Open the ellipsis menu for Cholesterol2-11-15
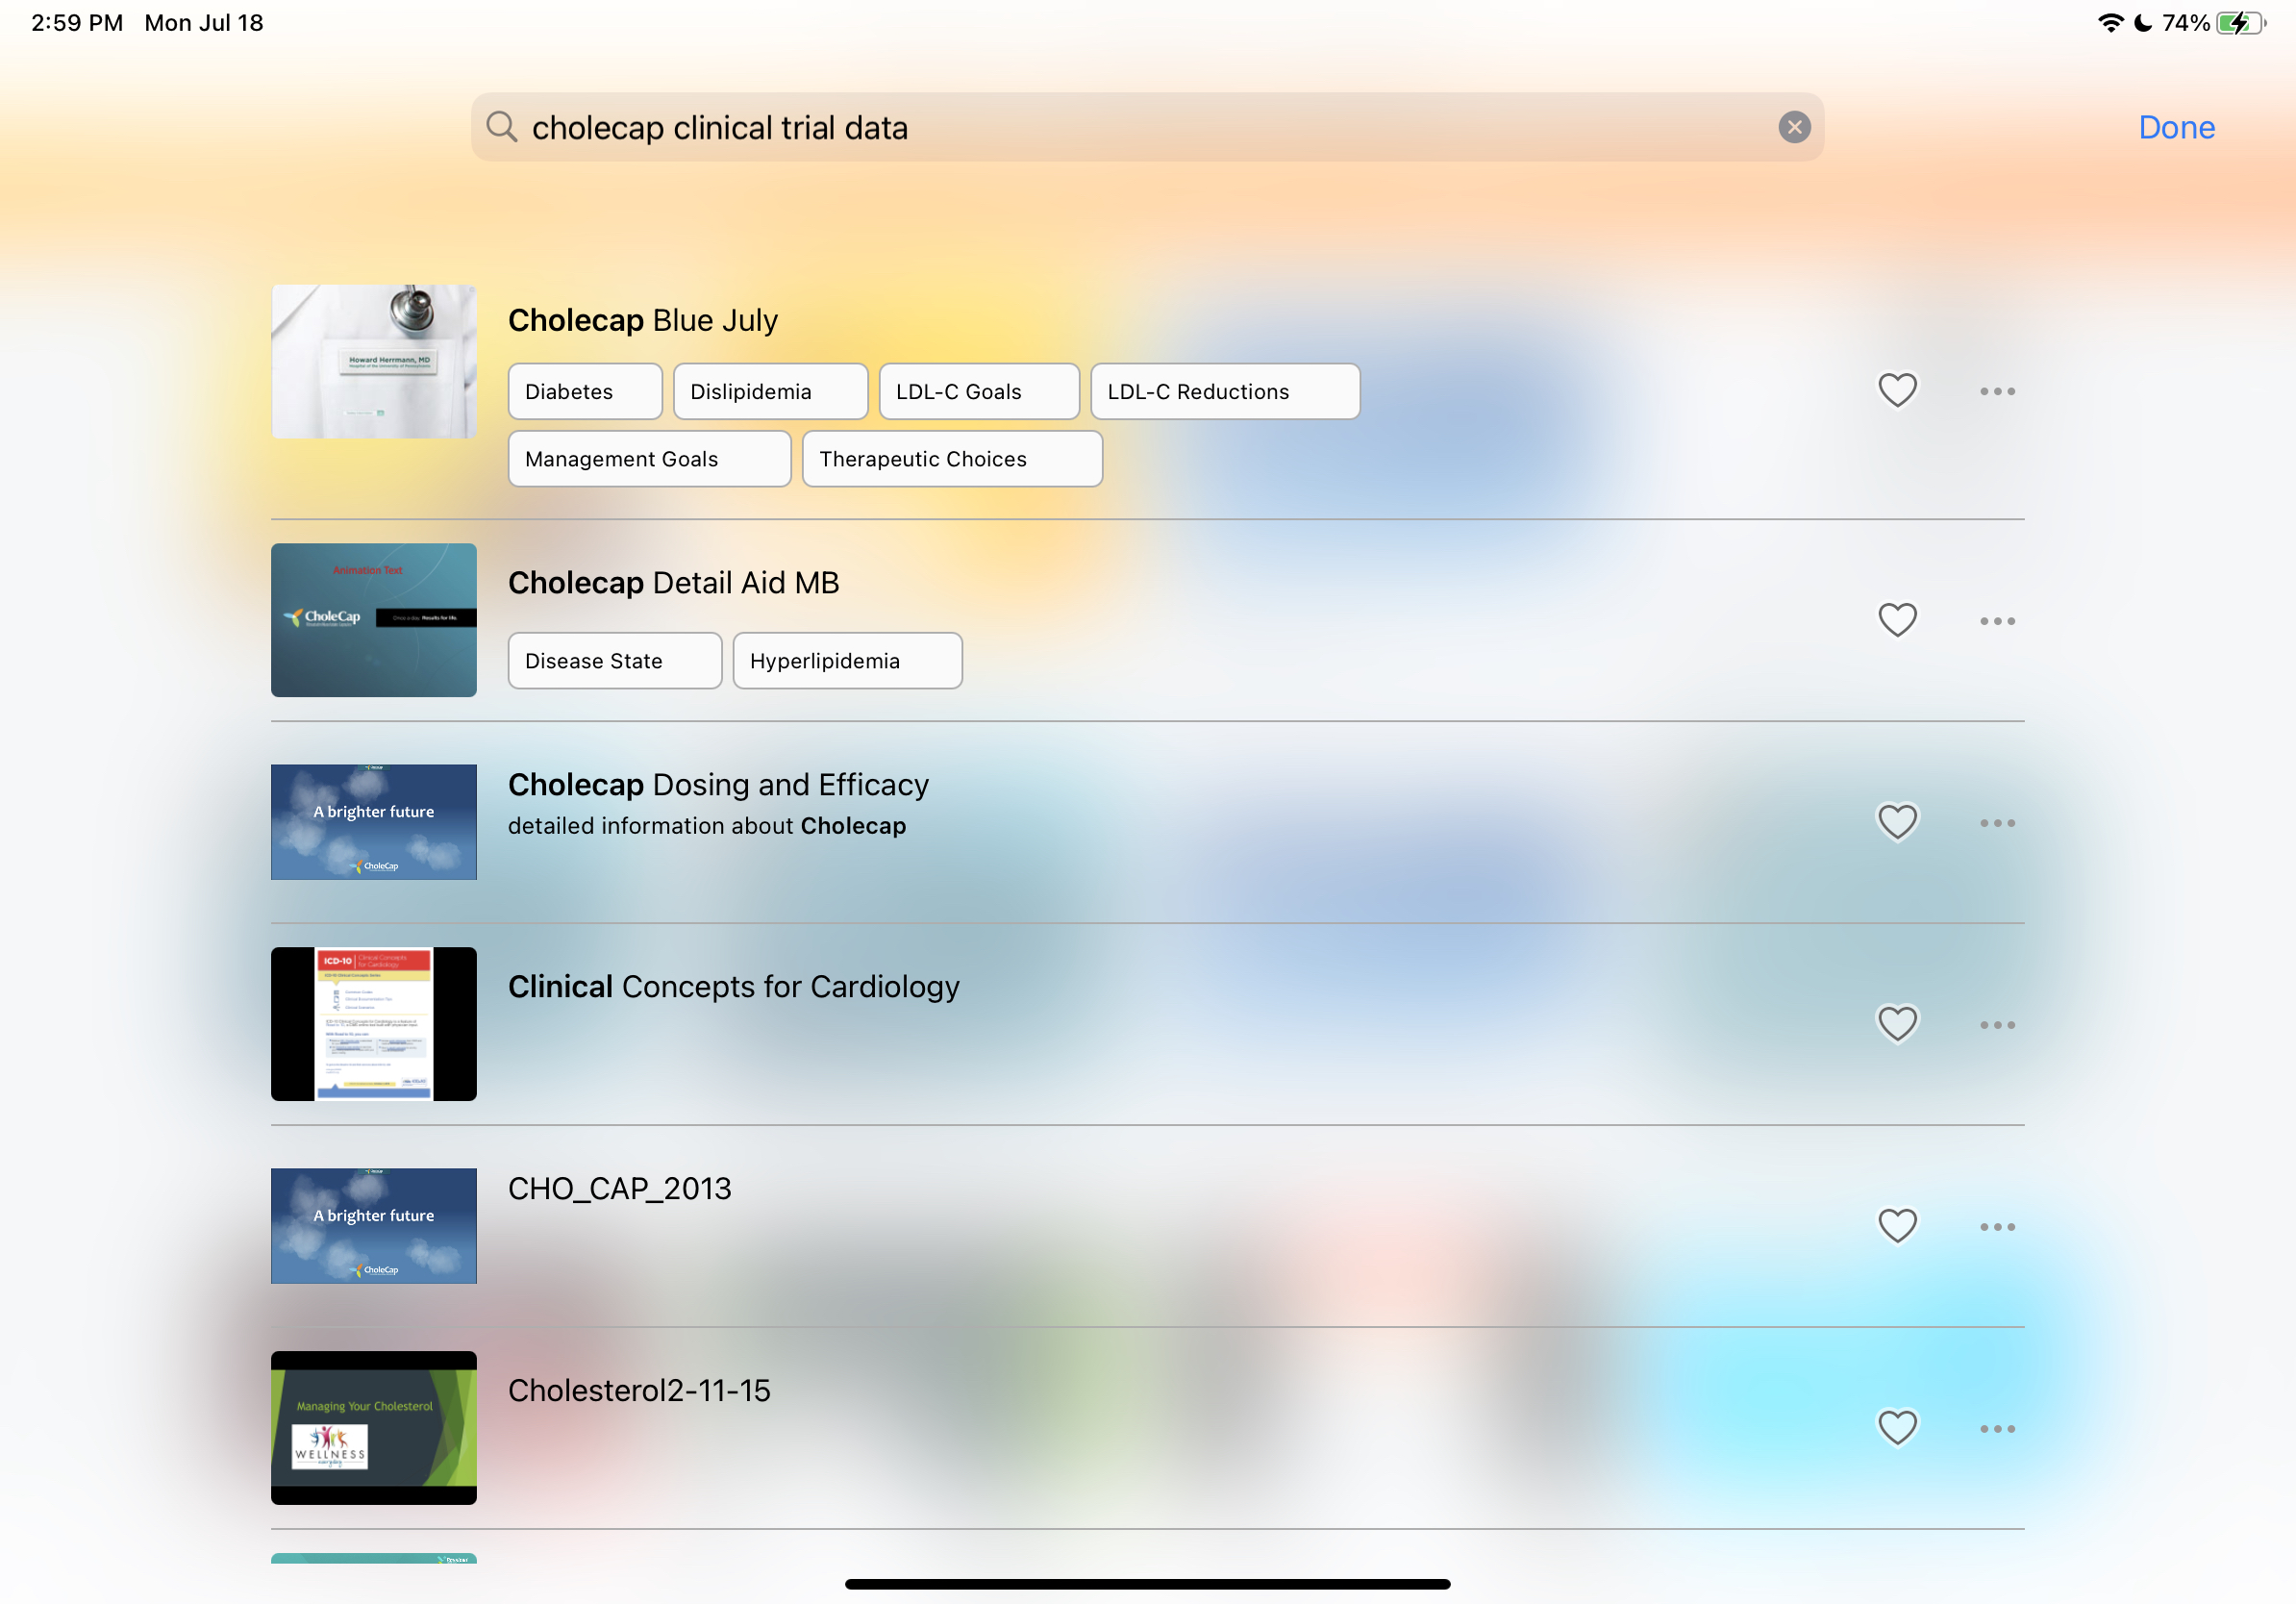Screen dimensions: 2296x1604 click(x=1997, y=1429)
